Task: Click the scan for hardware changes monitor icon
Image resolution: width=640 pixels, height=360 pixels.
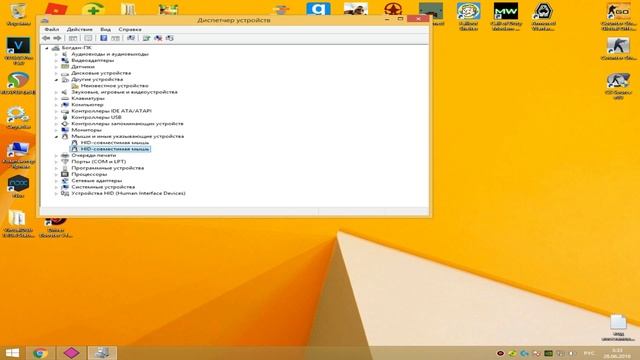Action: [x=131, y=38]
